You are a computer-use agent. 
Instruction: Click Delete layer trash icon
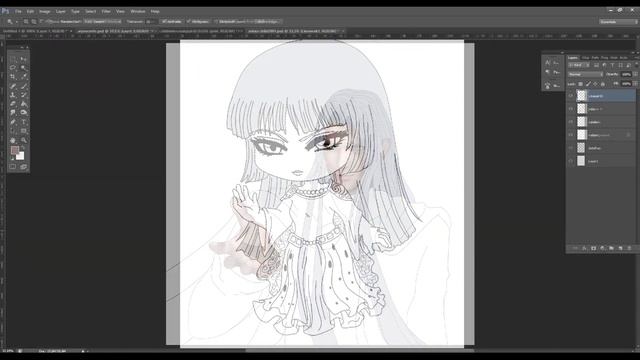629,248
